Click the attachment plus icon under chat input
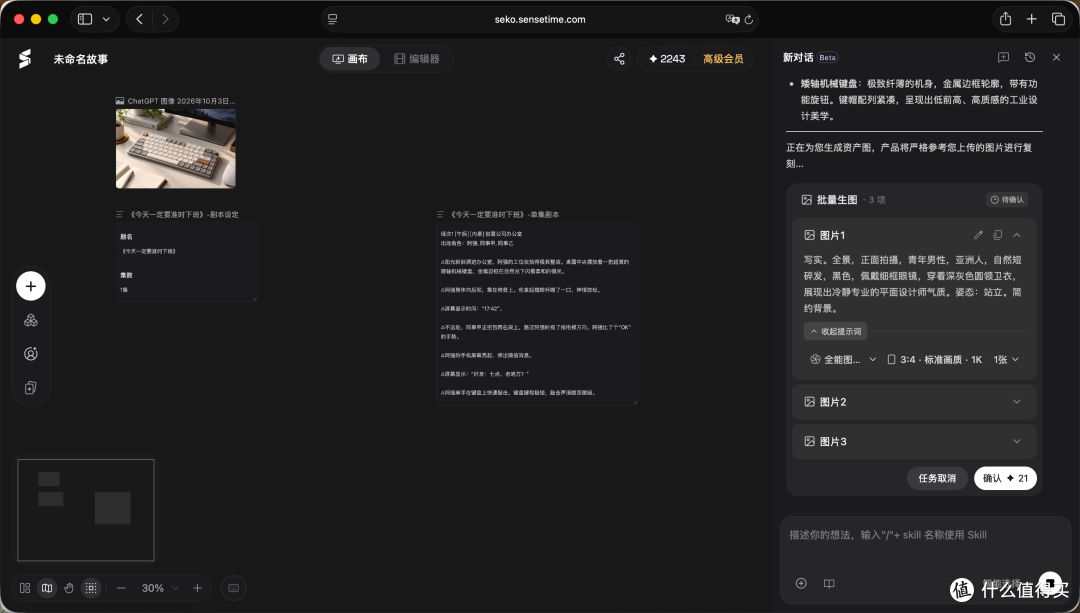 (x=801, y=583)
